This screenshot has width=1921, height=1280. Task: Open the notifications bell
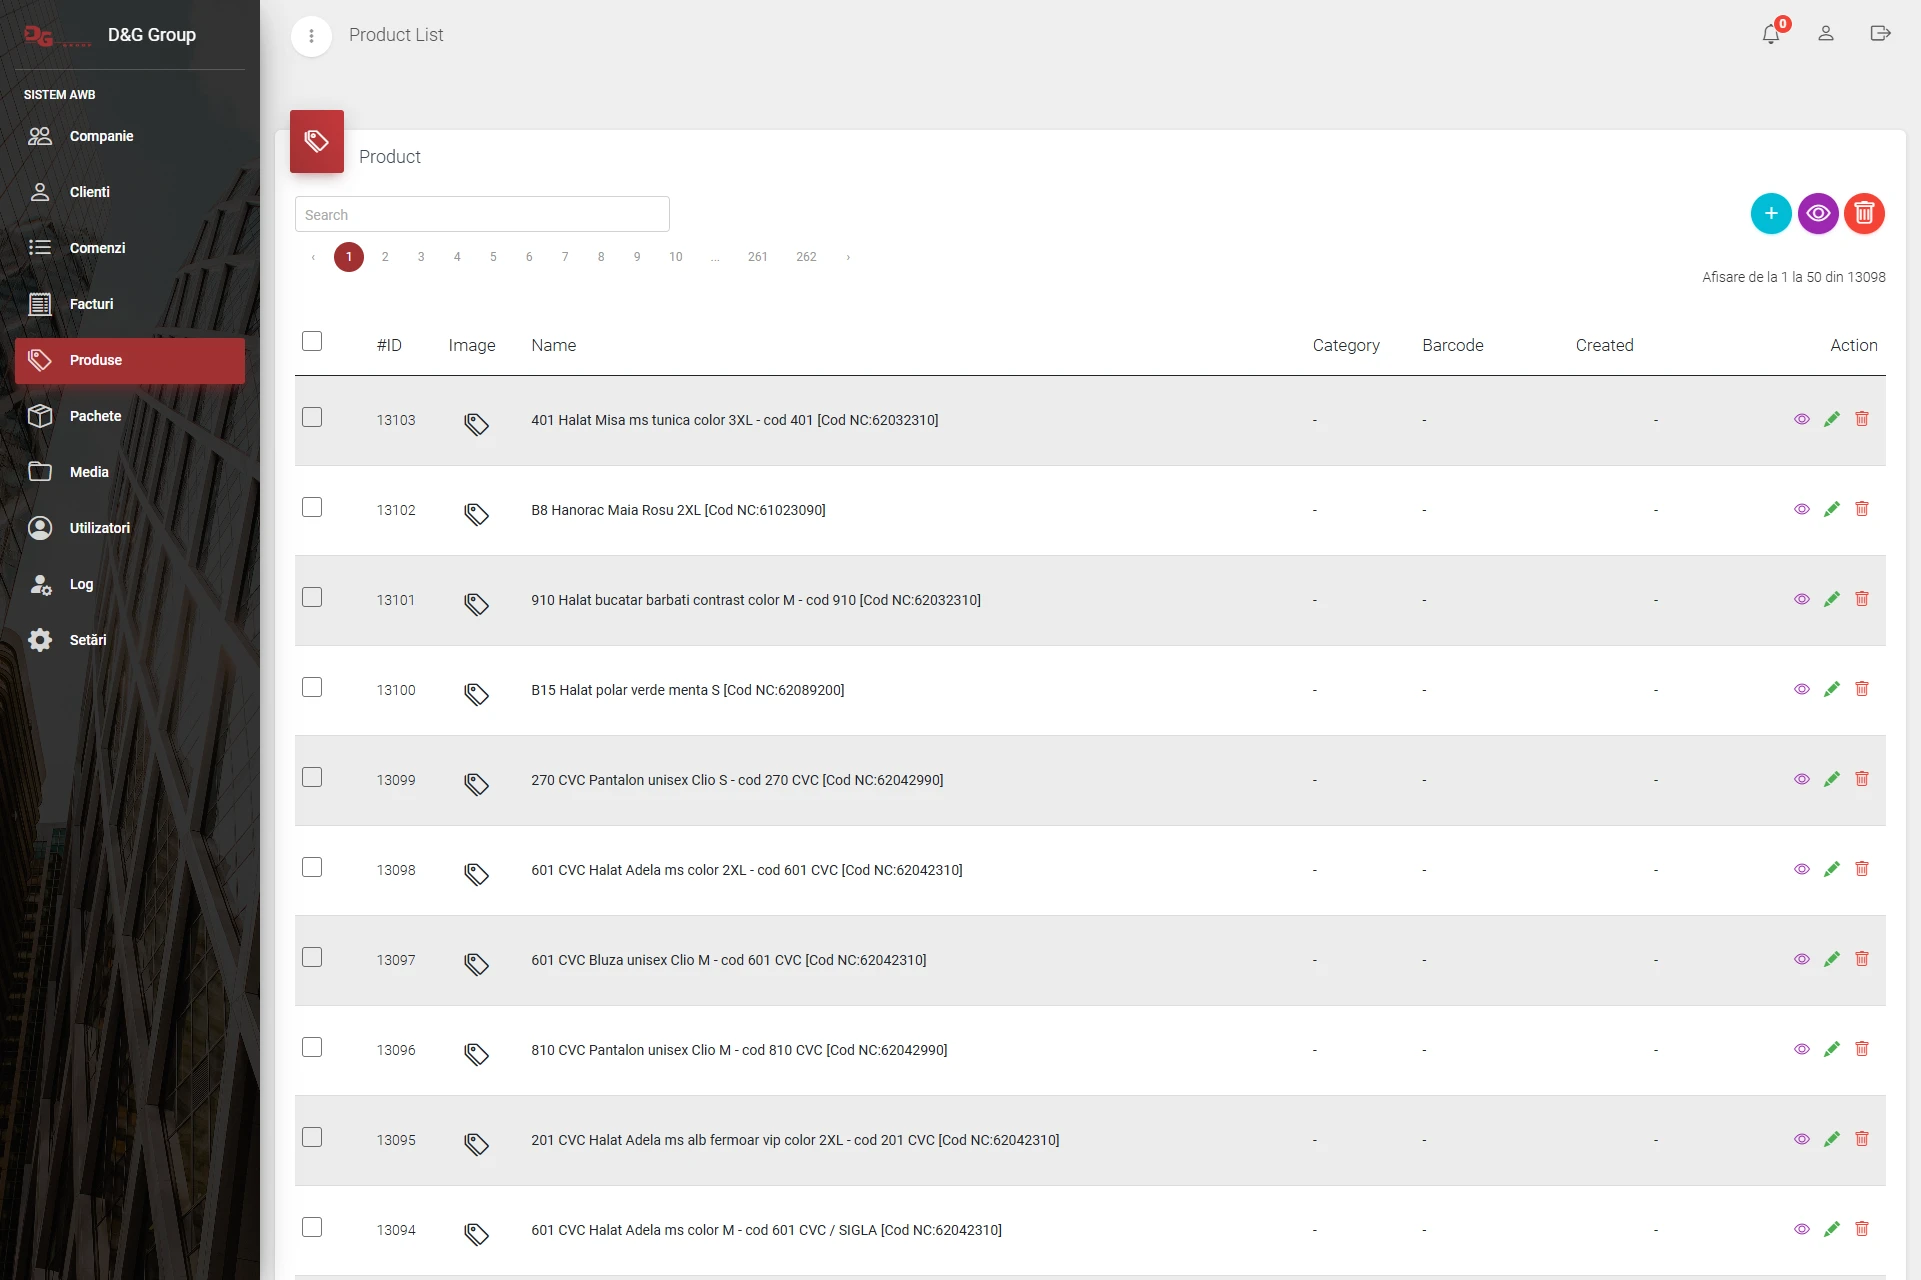1770,34
